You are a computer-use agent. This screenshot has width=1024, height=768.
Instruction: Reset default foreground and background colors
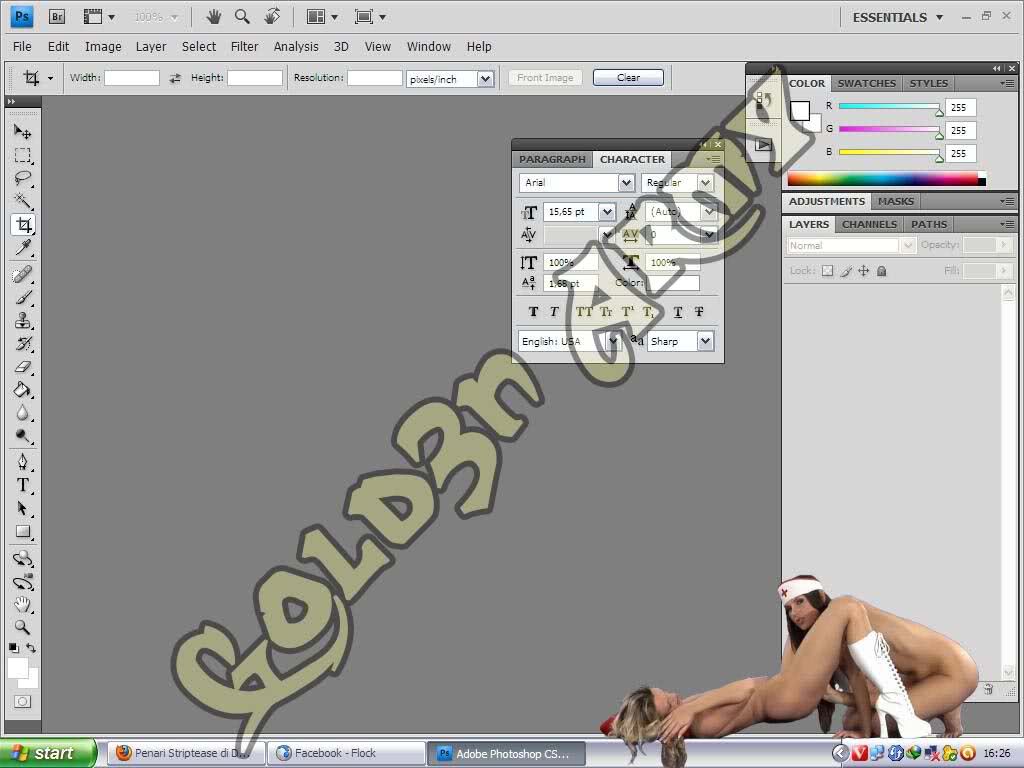click(x=14, y=648)
